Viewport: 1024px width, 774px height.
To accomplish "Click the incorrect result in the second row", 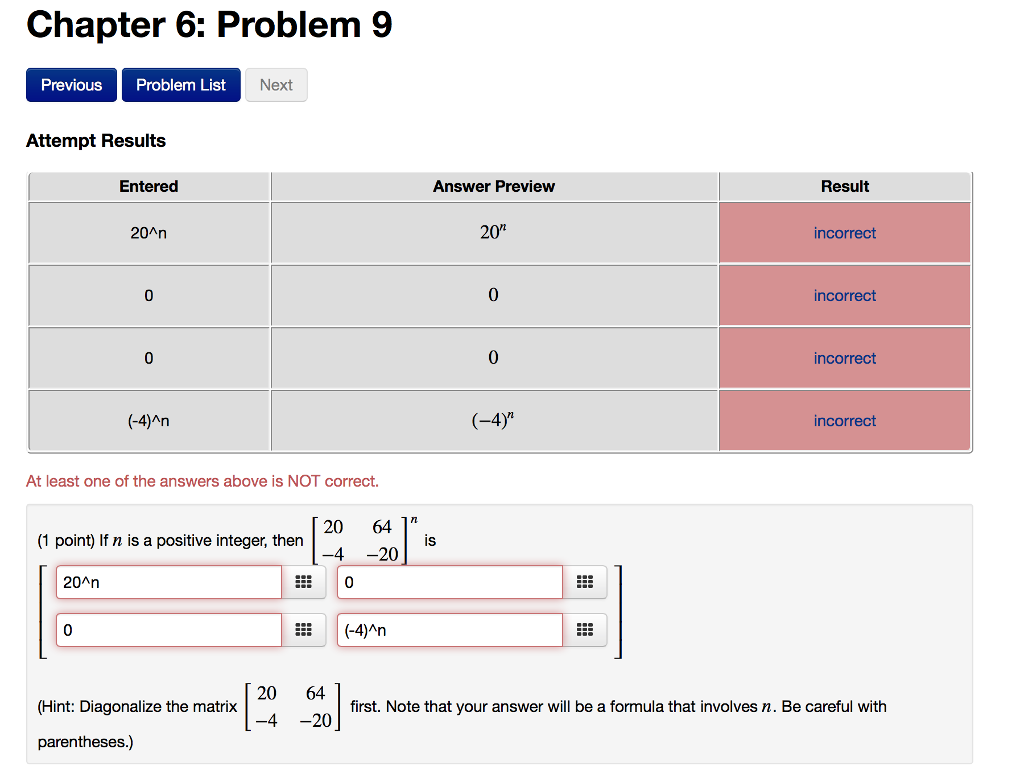I will (x=845, y=295).
